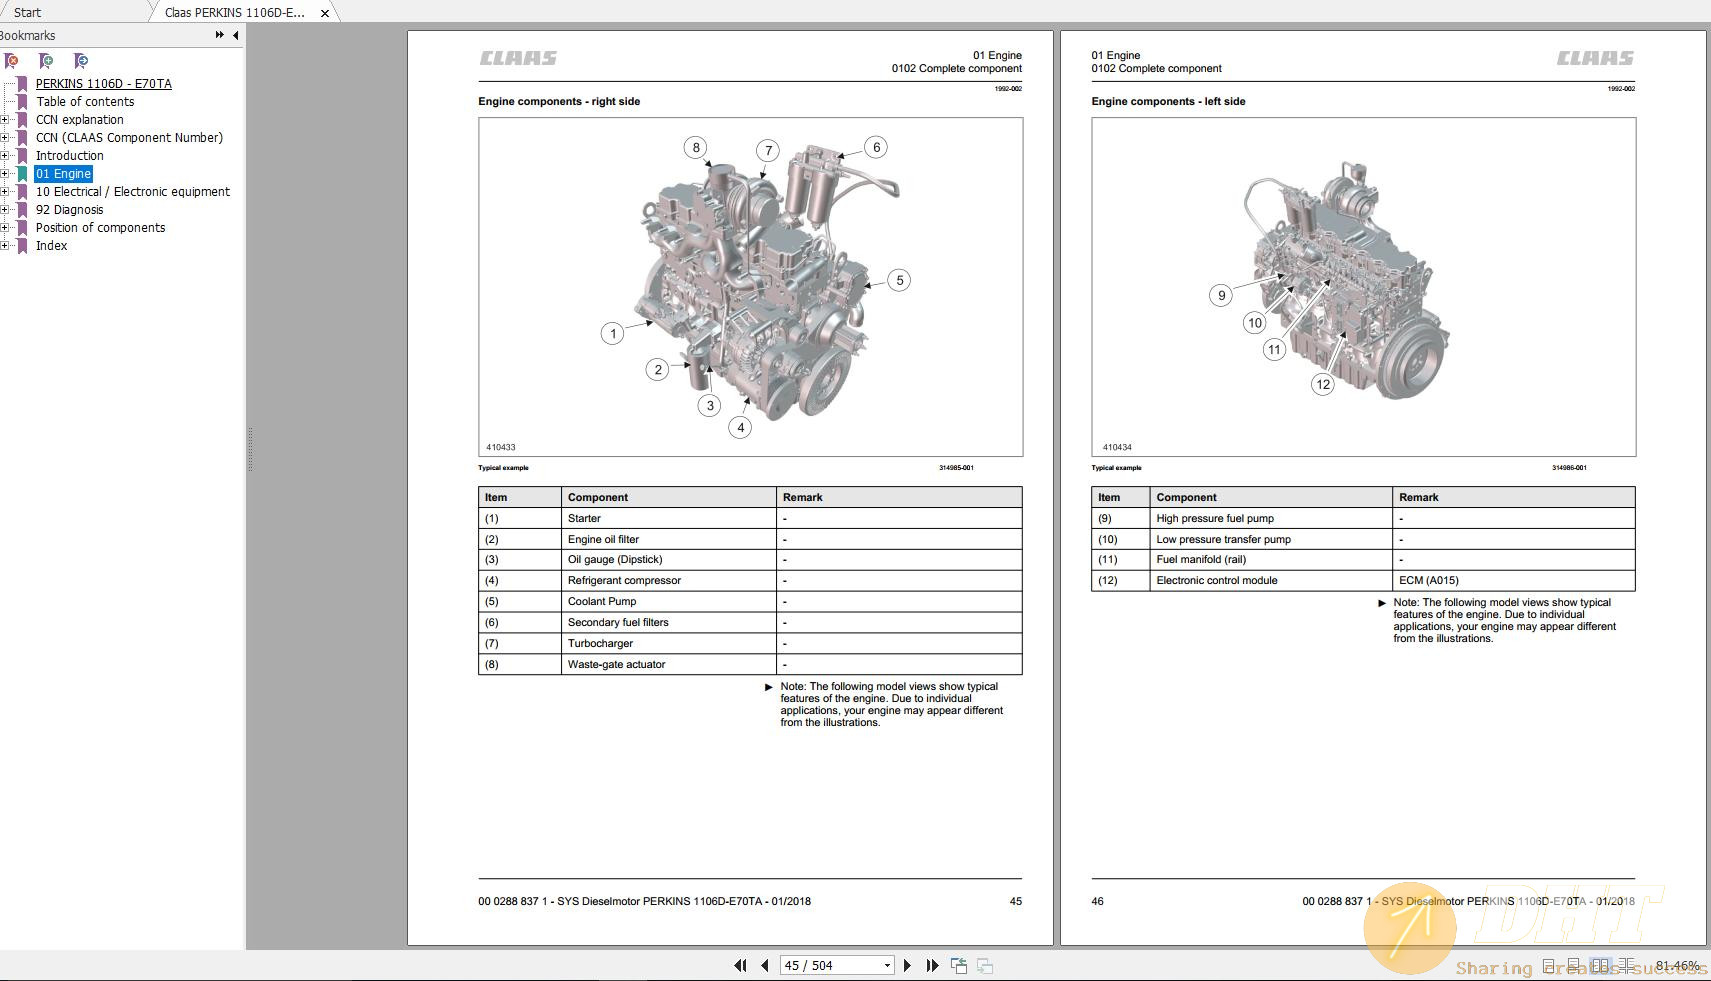1711x981 pixels.
Task: Go to the first page
Action: coord(740,965)
